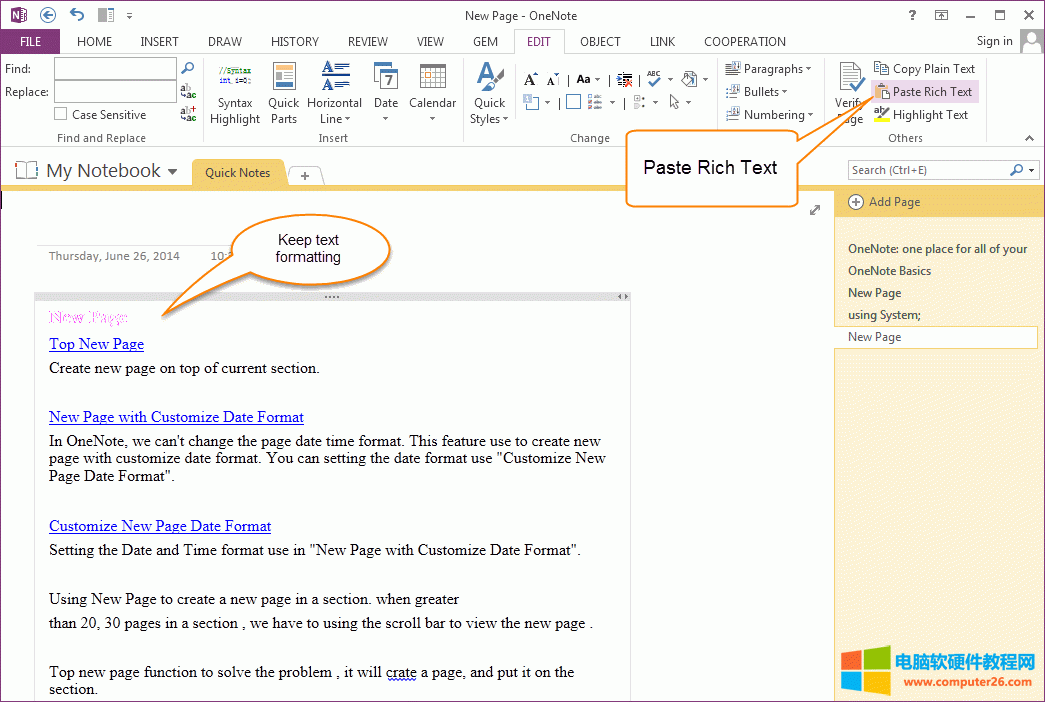Enable the Case Sensitive checkbox

(x=61, y=115)
